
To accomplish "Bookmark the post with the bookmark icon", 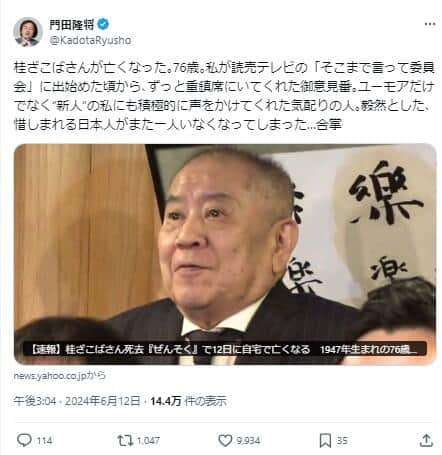I will (325, 441).
